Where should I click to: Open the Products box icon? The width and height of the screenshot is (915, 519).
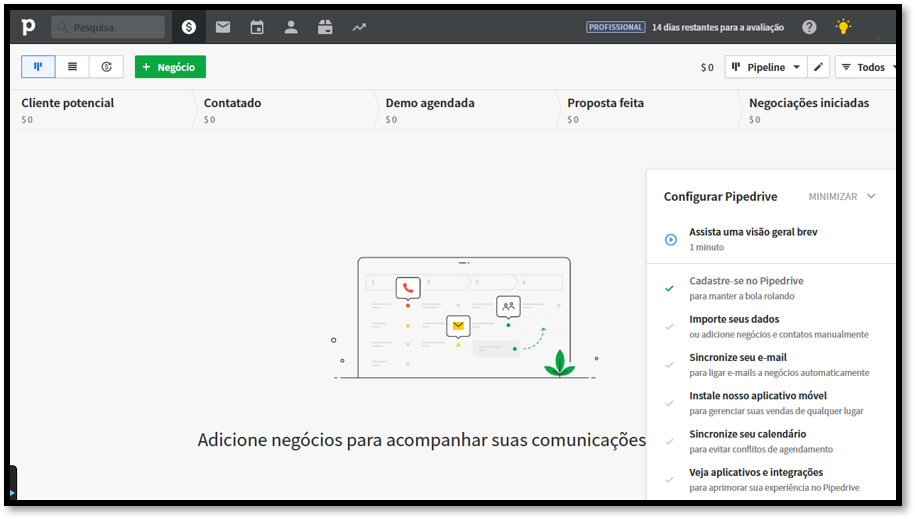[325, 27]
